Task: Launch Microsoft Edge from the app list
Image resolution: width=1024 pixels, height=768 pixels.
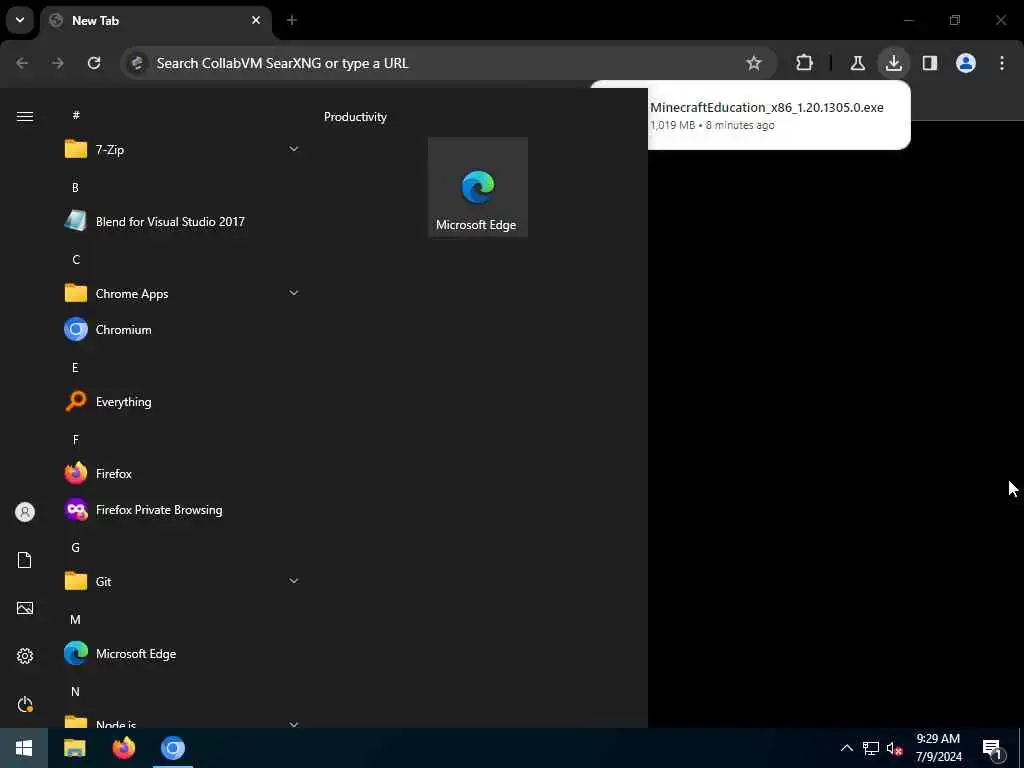Action: click(x=182, y=654)
